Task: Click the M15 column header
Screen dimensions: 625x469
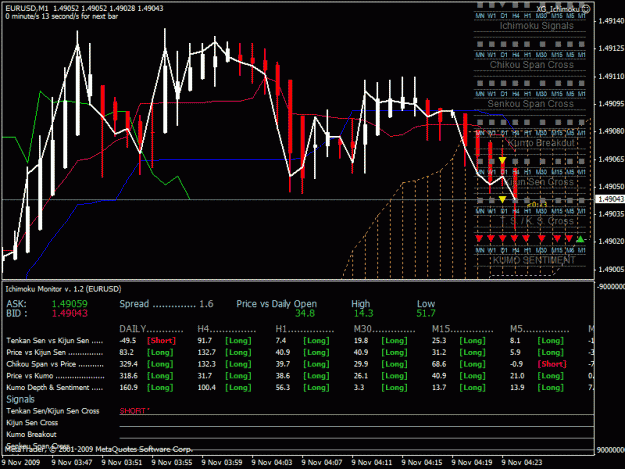Action: (462, 329)
